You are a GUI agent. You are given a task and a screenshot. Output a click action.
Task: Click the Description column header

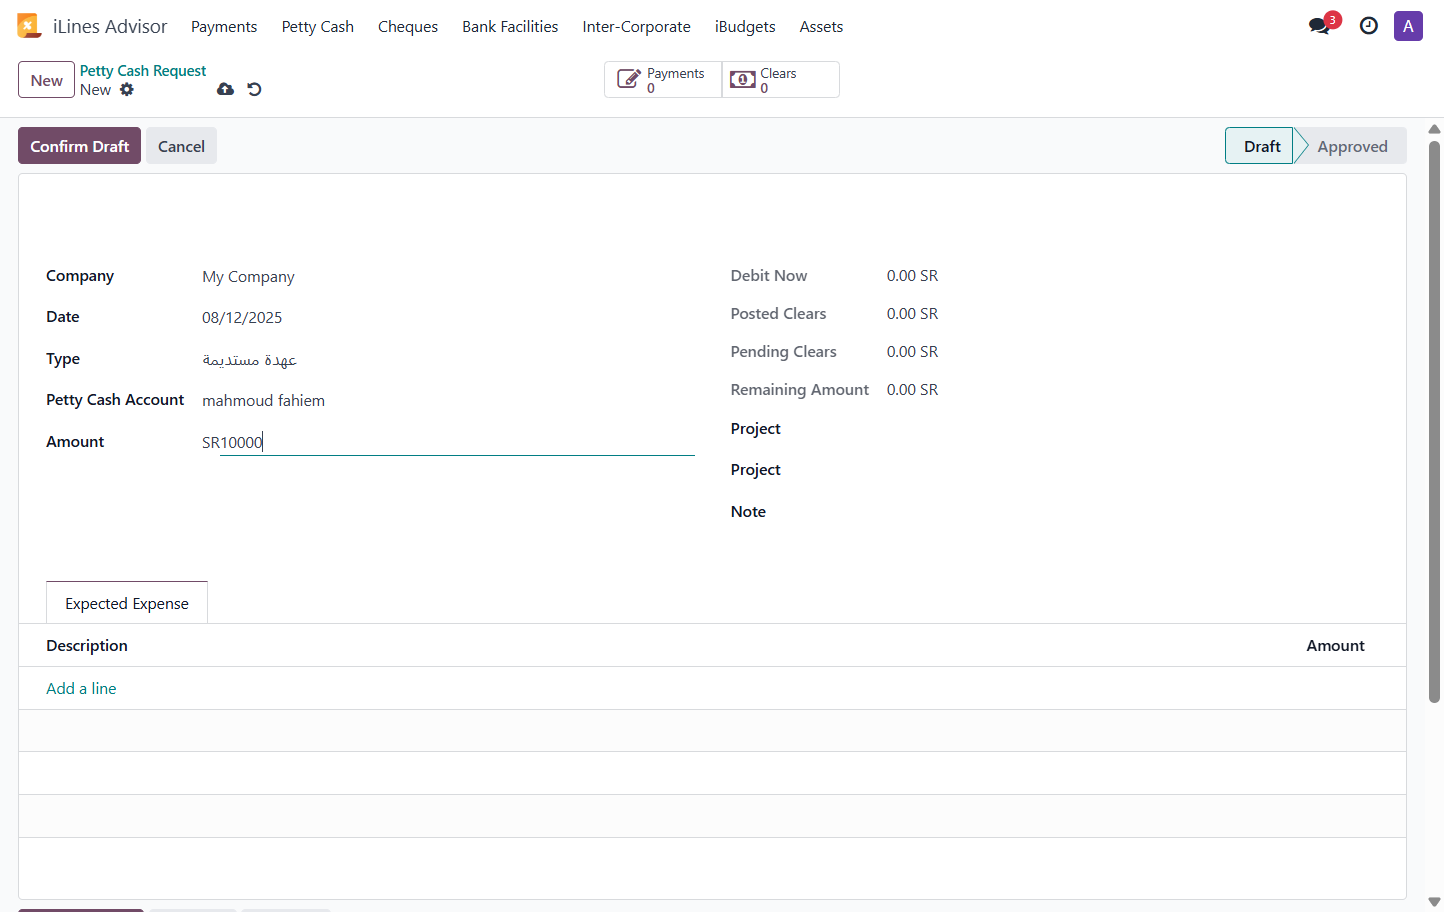87,646
